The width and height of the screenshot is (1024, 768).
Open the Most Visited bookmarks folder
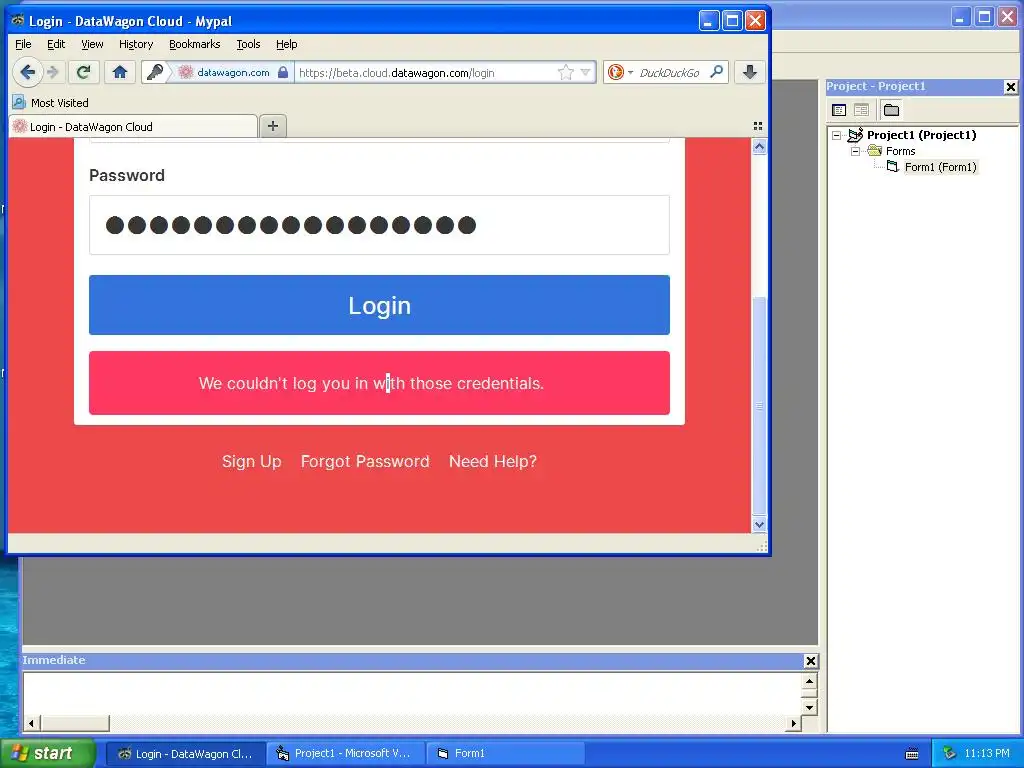[x=50, y=103]
